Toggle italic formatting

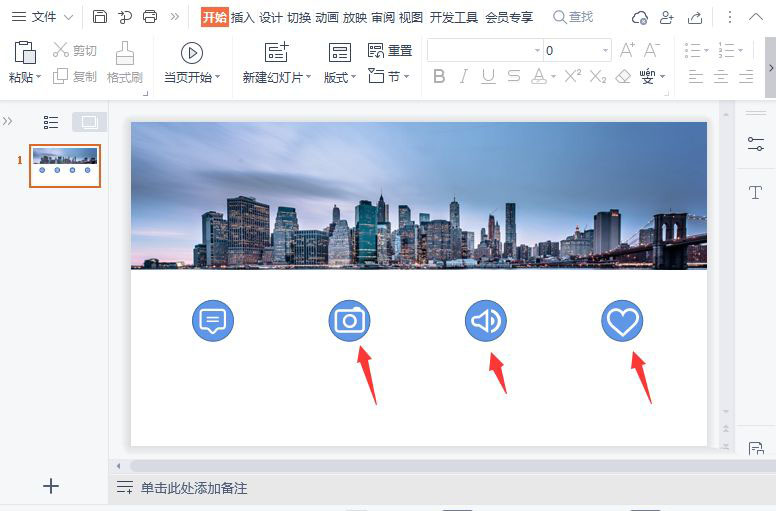pos(464,76)
